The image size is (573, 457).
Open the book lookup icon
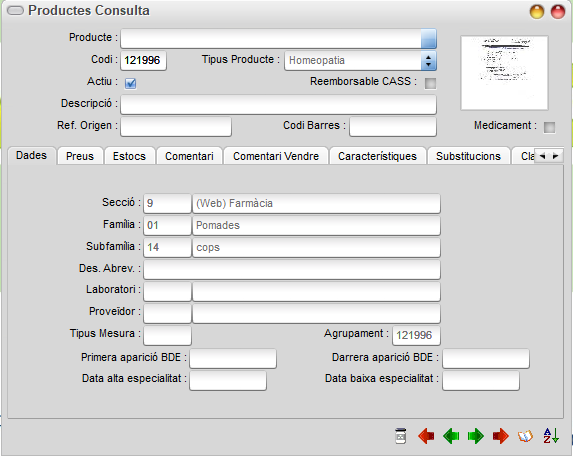tap(525, 436)
